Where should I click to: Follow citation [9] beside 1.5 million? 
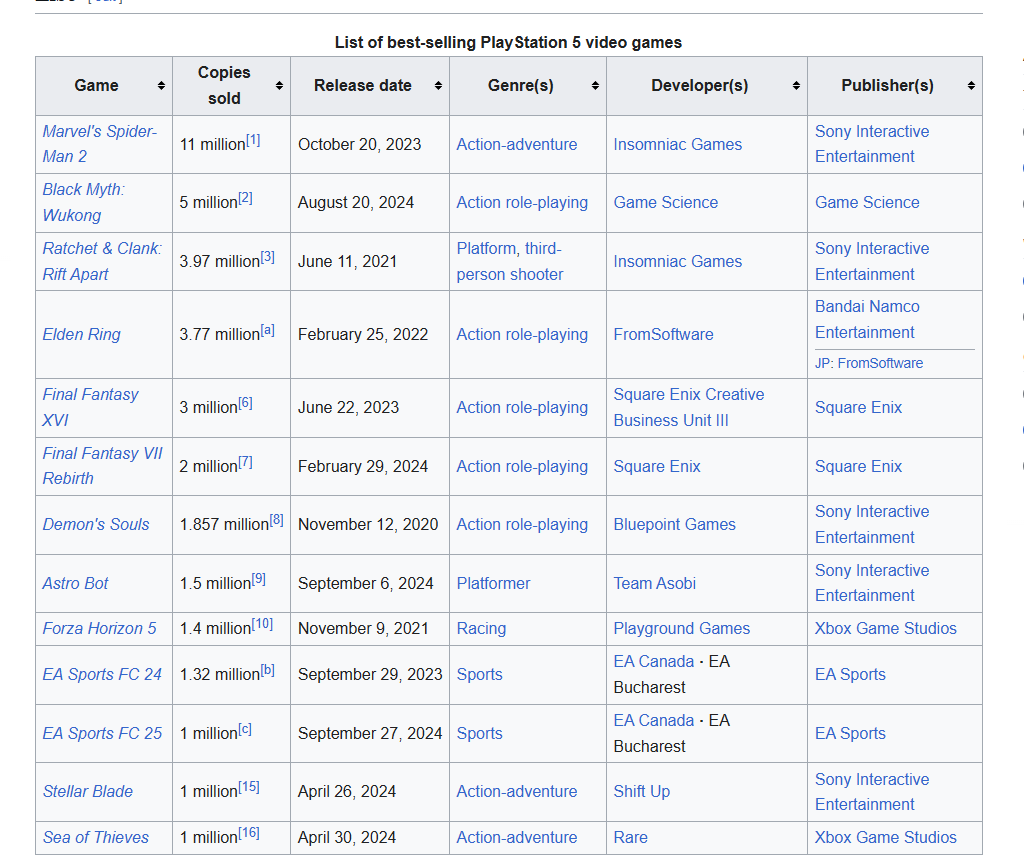tap(259, 579)
